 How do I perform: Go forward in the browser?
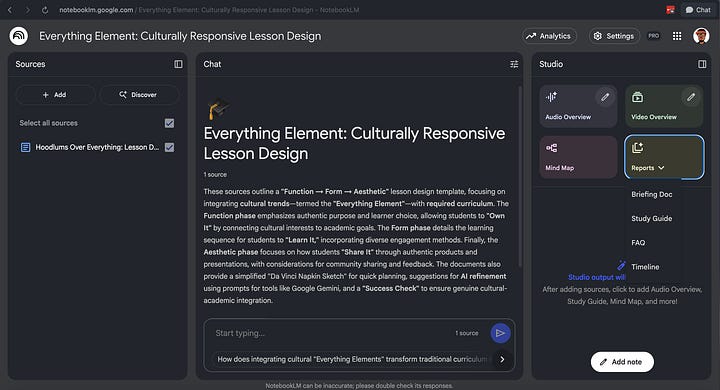28,10
